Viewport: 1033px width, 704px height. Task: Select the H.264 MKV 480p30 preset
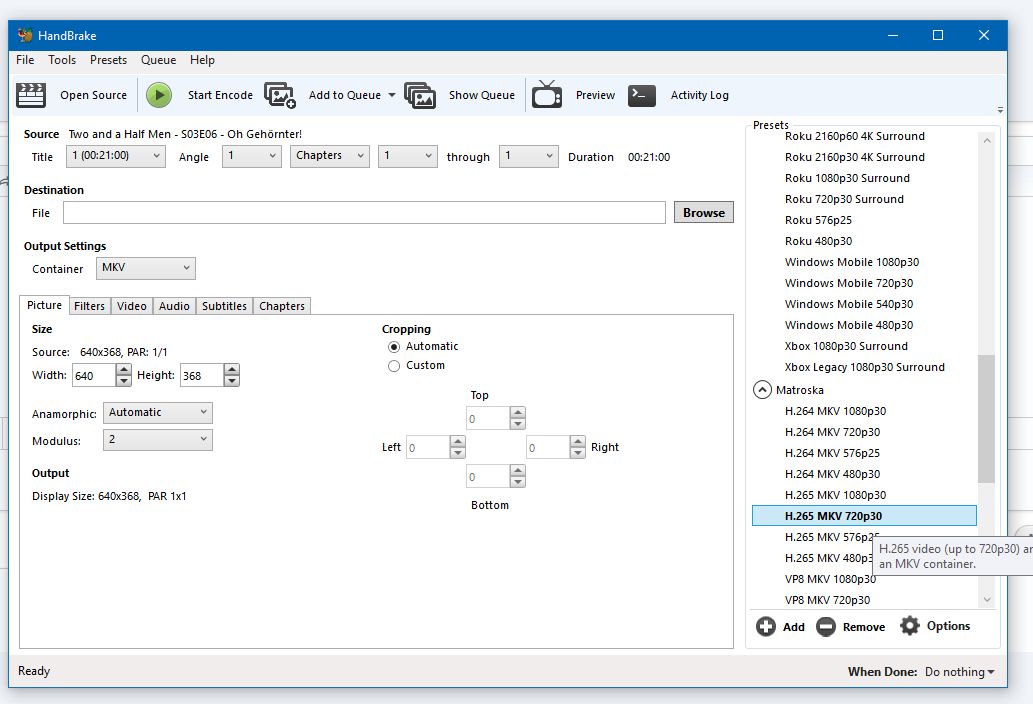tap(832, 474)
